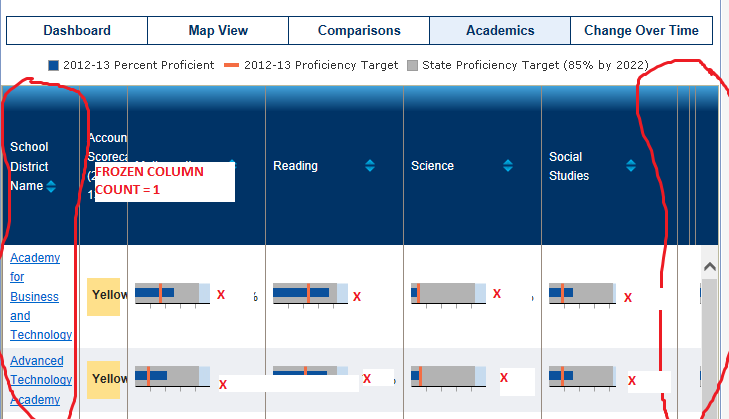Sort the Social Studies column
The image size is (729, 419).
coord(630,166)
